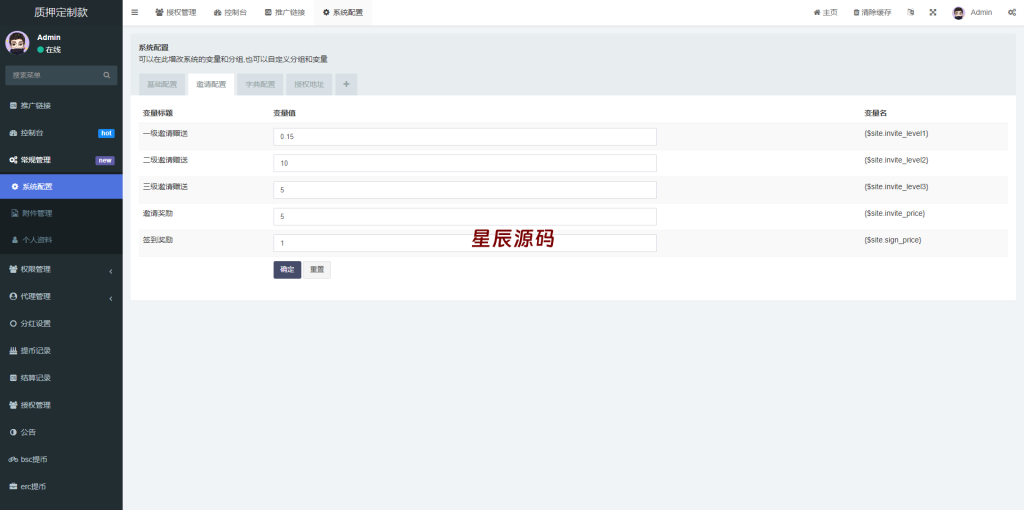Open 公告 in the sidebar
The width and height of the screenshot is (1024, 510).
coord(61,432)
